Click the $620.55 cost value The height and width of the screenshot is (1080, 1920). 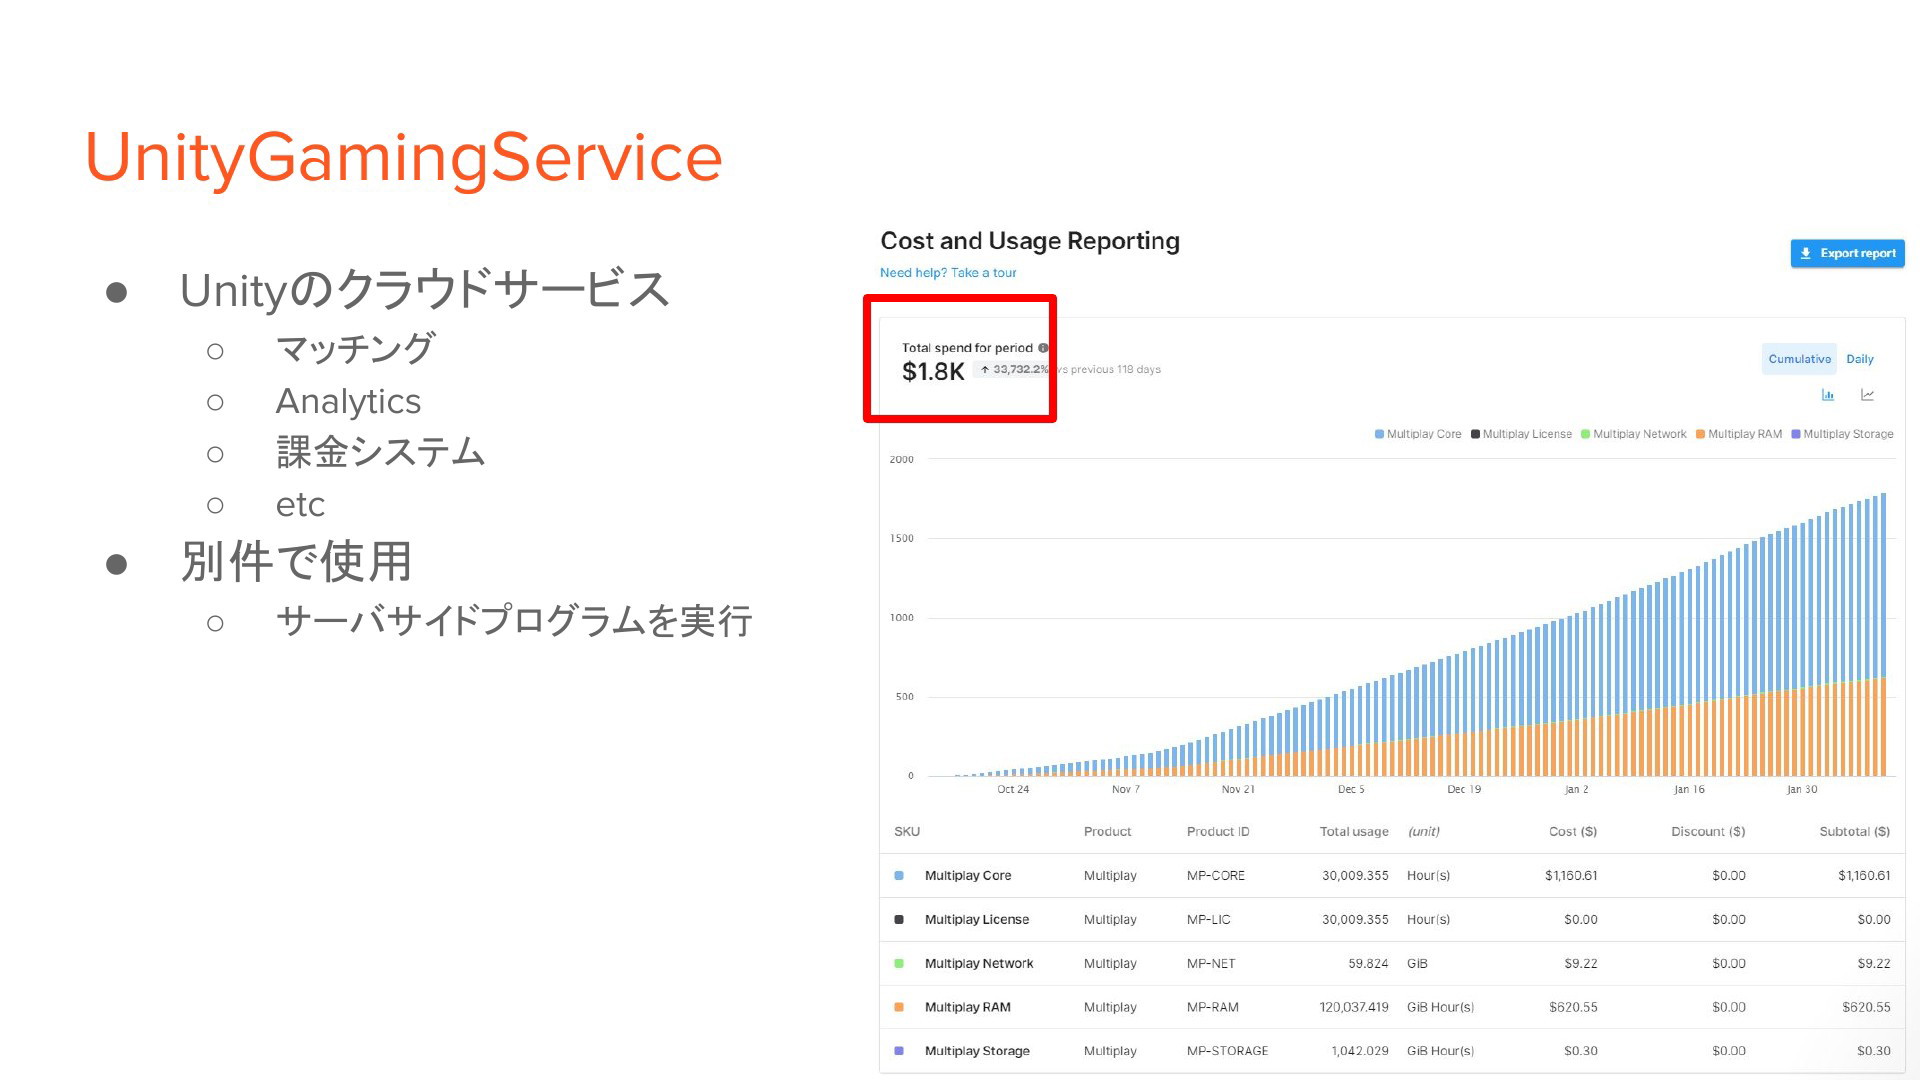(1573, 1007)
